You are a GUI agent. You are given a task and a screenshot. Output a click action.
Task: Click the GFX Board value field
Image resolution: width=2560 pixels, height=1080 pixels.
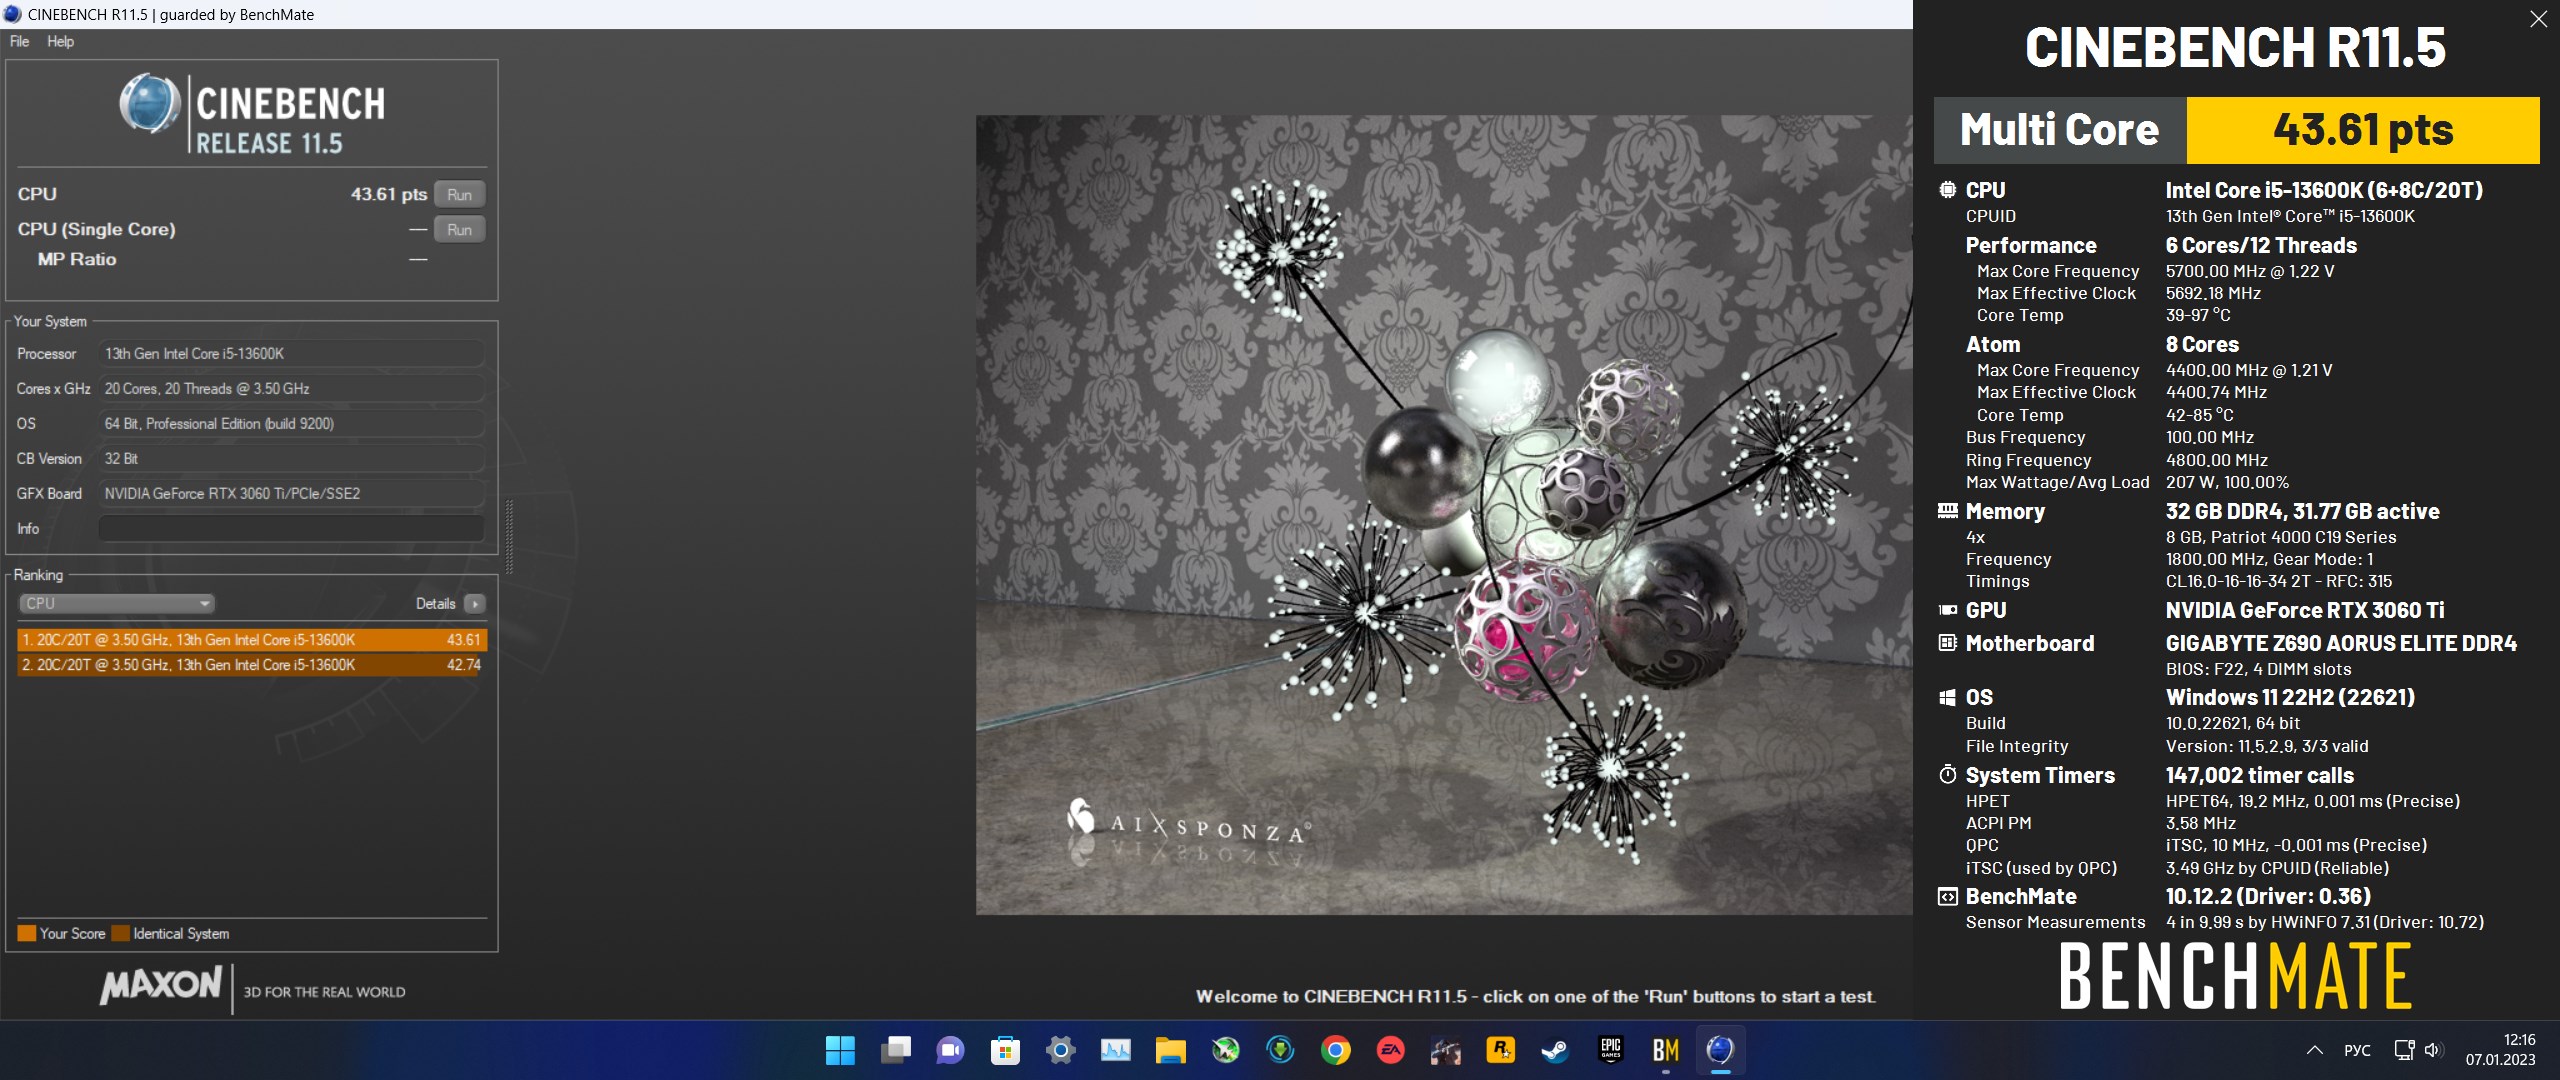click(292, 493)
